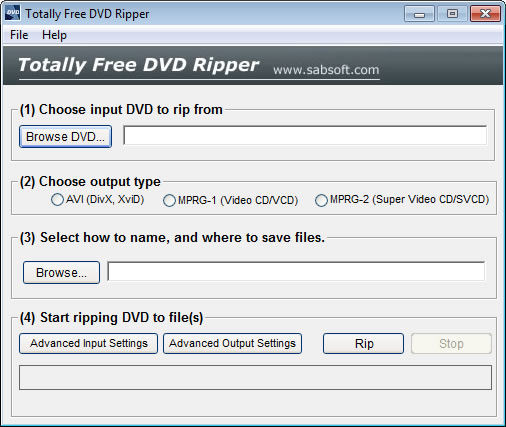Focus the input DVD path field
The height and width of the screenshot is (427, 506).
click(305, 135)
